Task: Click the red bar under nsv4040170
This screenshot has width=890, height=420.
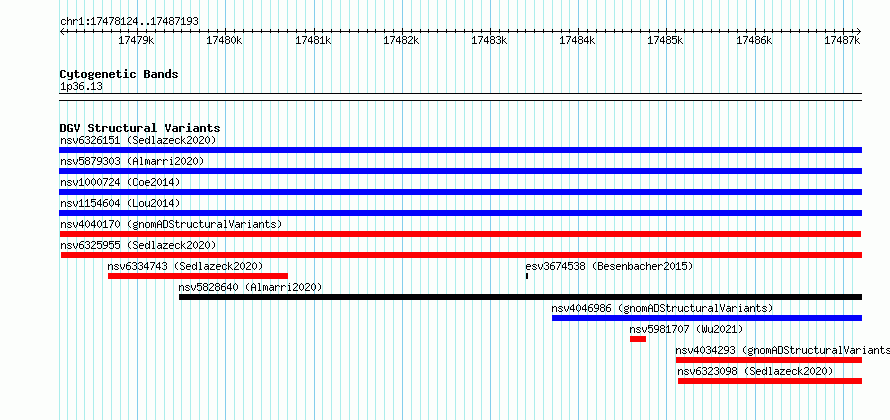Action: coord(460,234)
